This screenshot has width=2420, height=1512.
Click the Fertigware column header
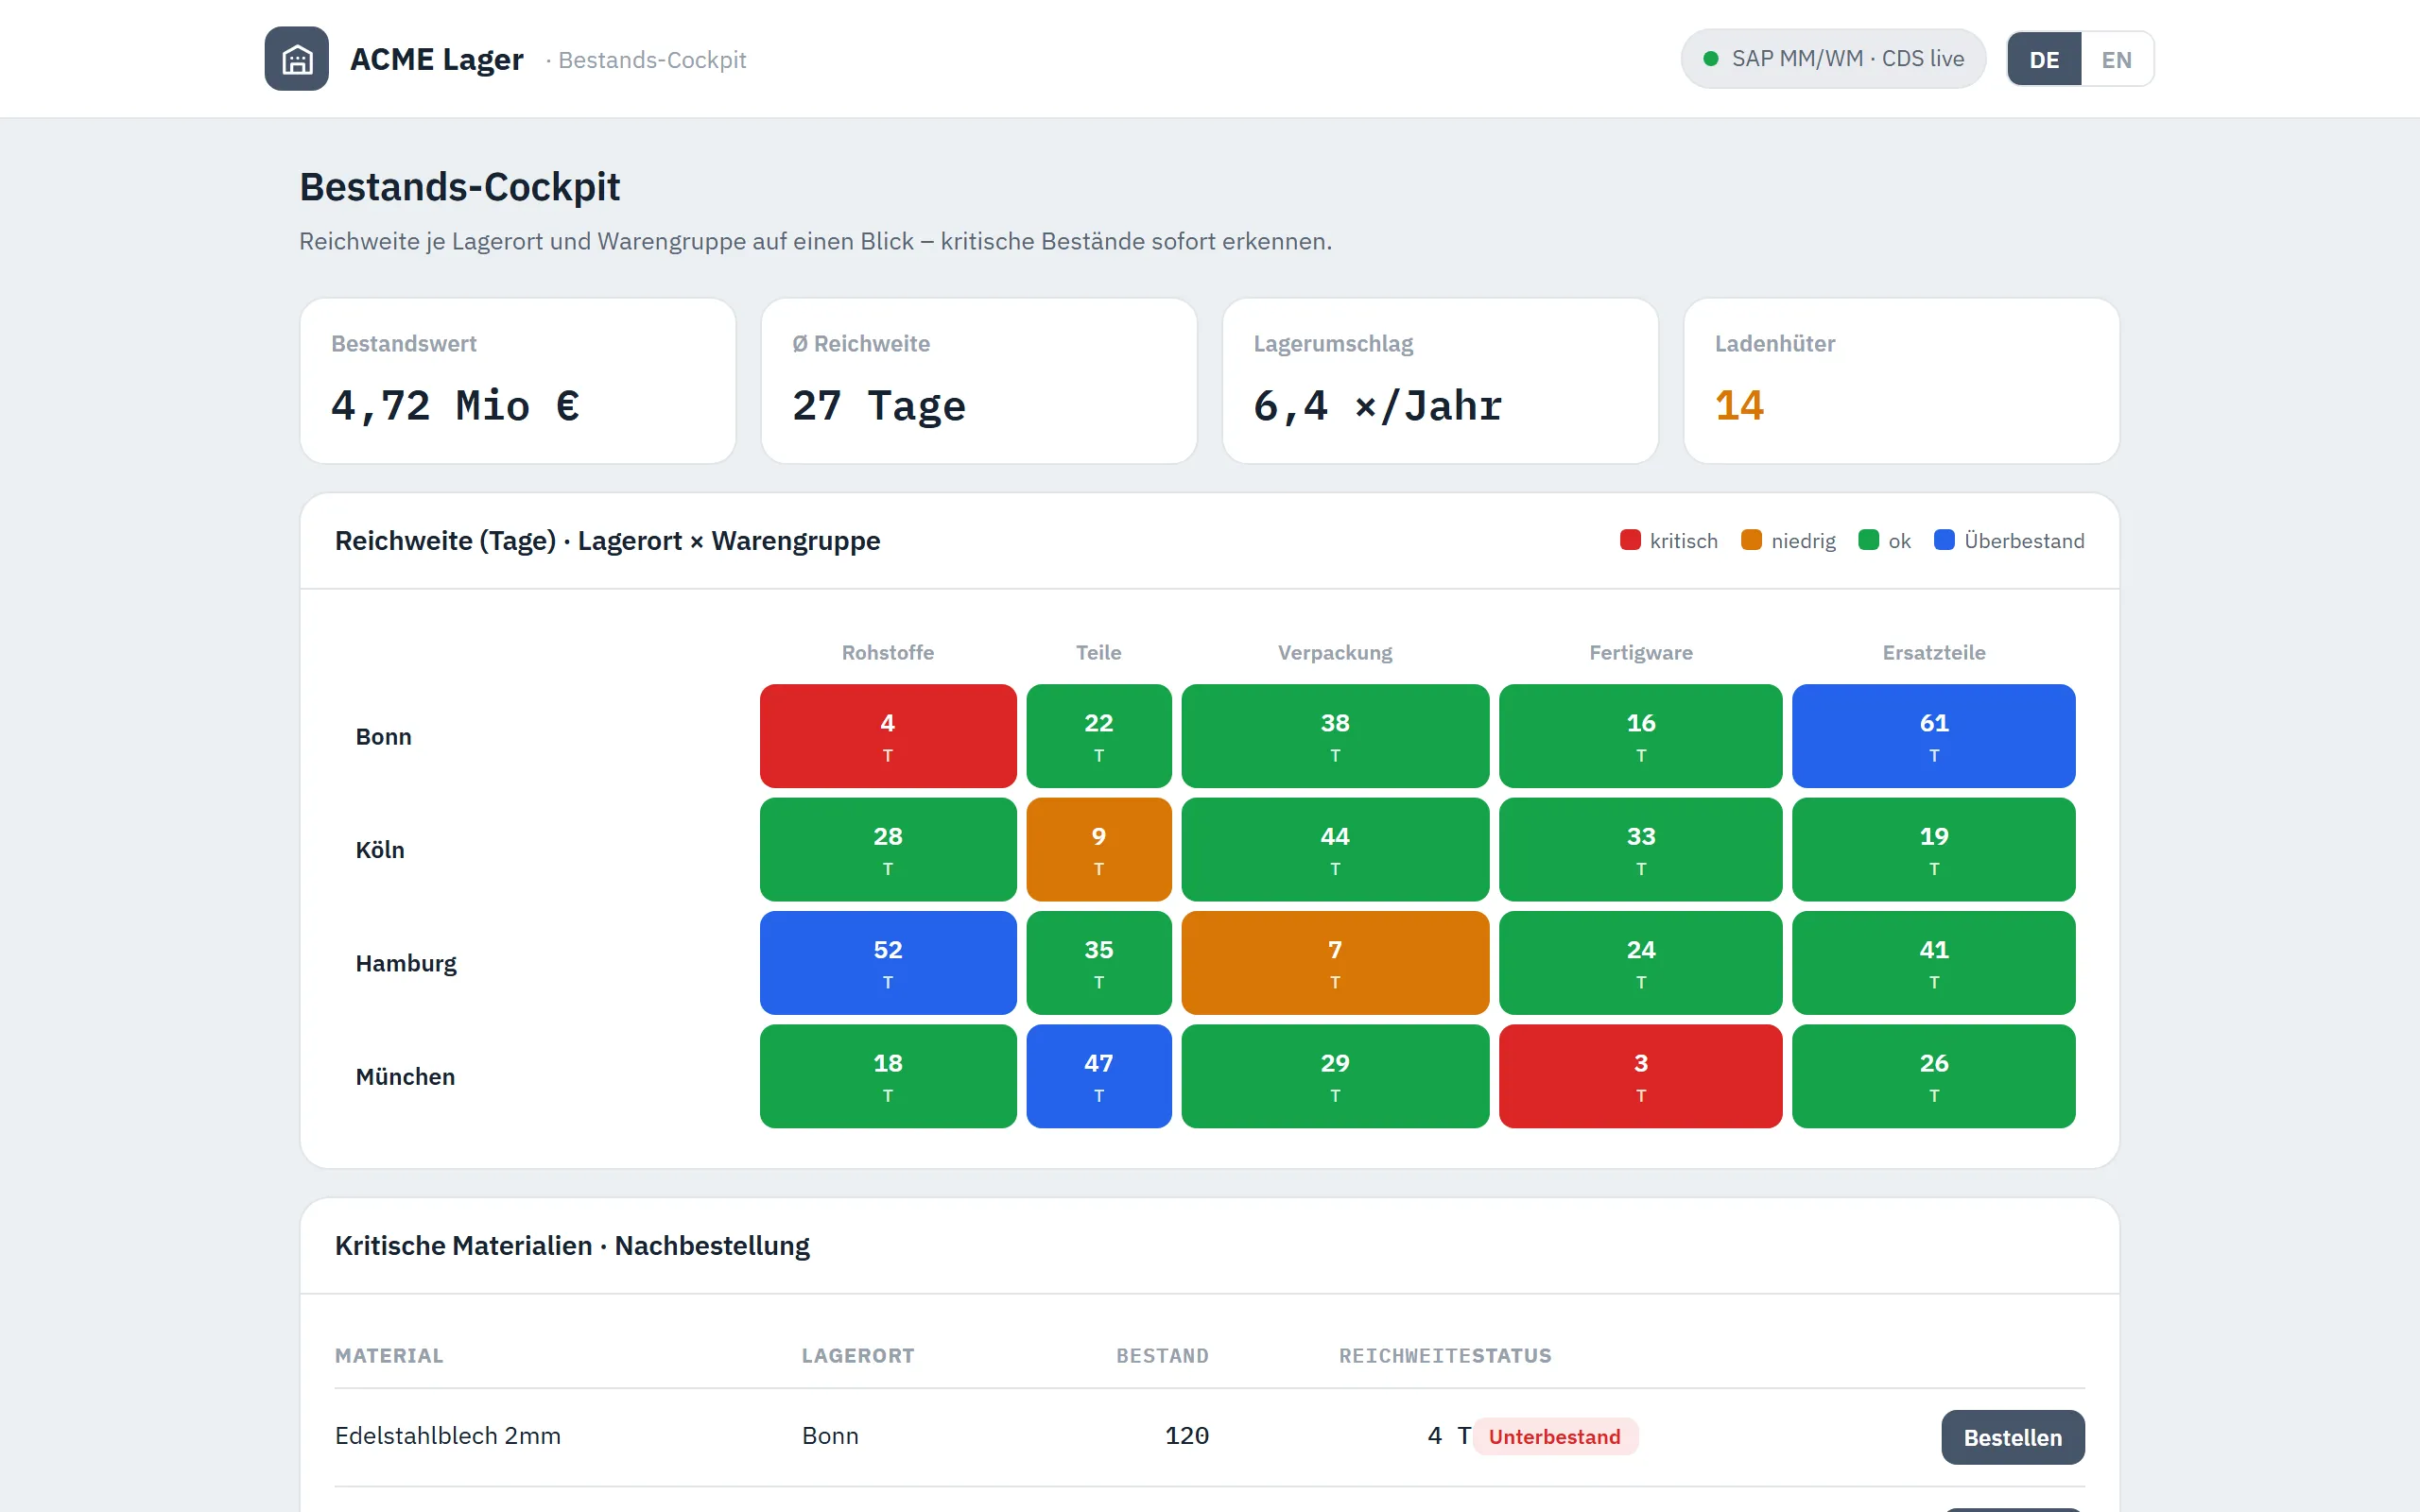point(1641,652)
